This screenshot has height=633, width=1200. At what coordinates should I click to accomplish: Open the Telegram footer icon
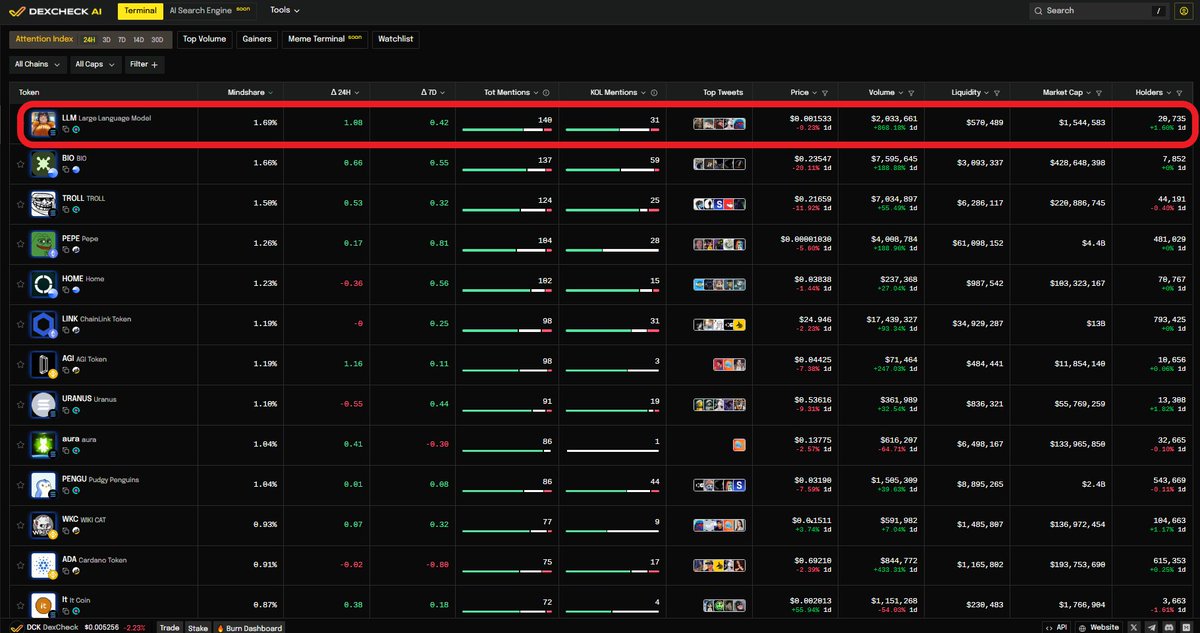tap(1153, 627)
